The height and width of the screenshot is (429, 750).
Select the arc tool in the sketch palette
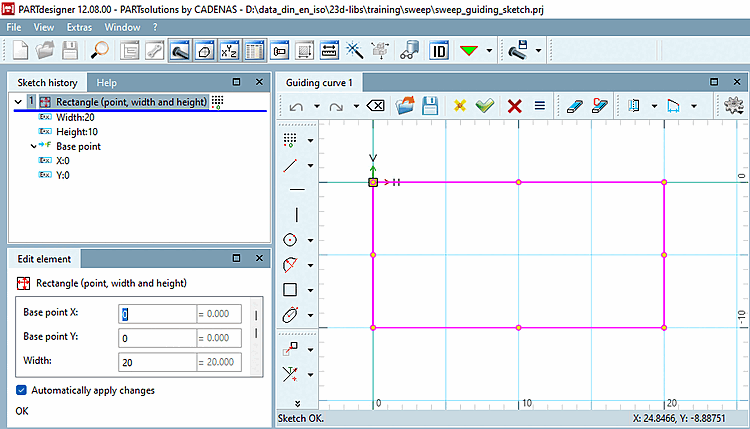(290, 265)
